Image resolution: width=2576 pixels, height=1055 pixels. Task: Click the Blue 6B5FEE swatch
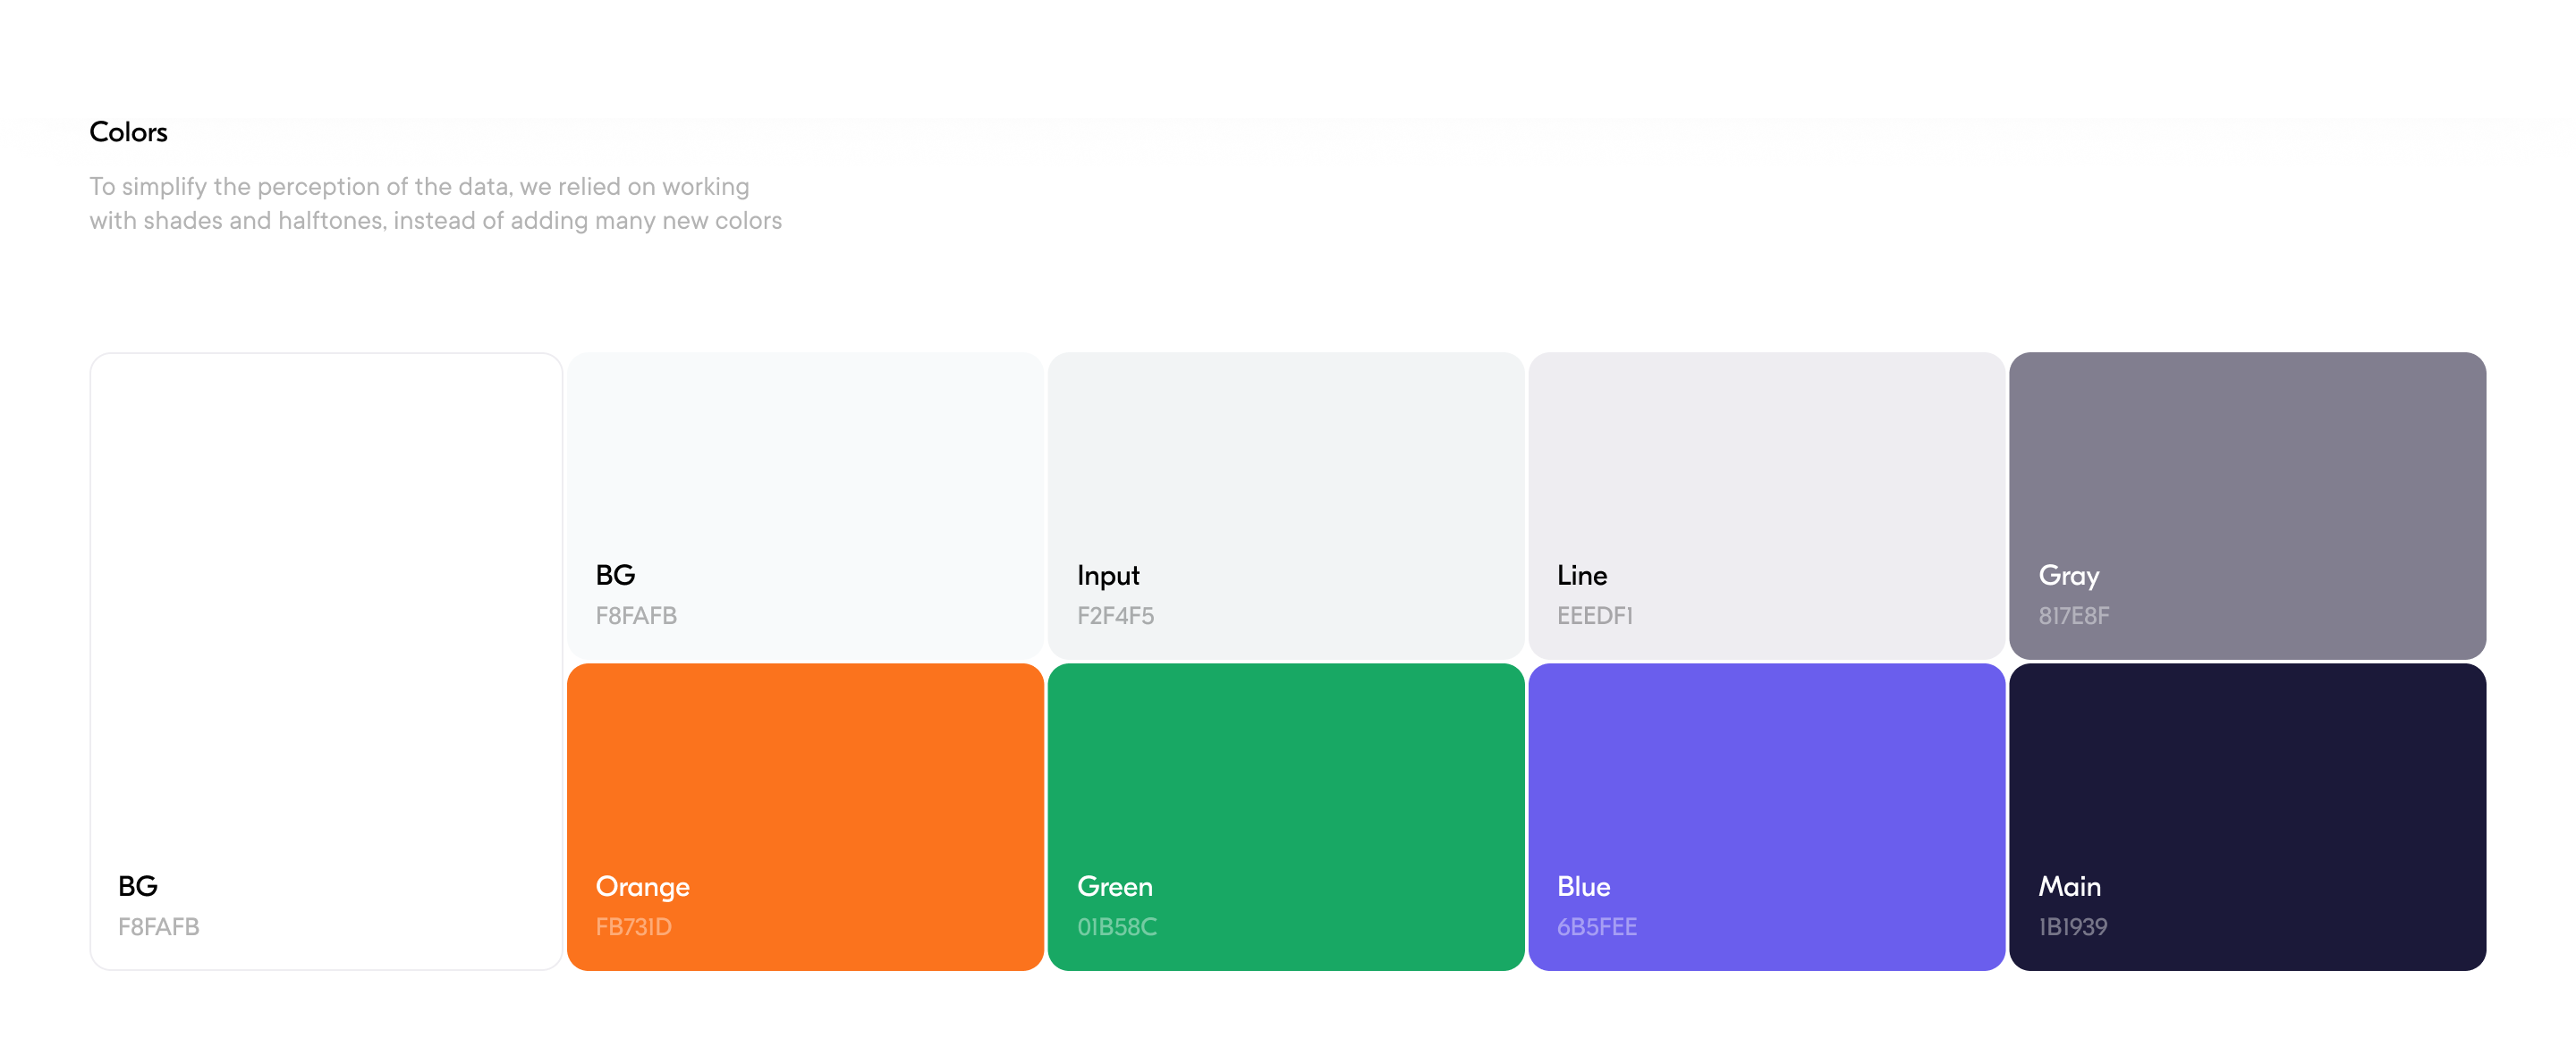[x=1766, y=780]
